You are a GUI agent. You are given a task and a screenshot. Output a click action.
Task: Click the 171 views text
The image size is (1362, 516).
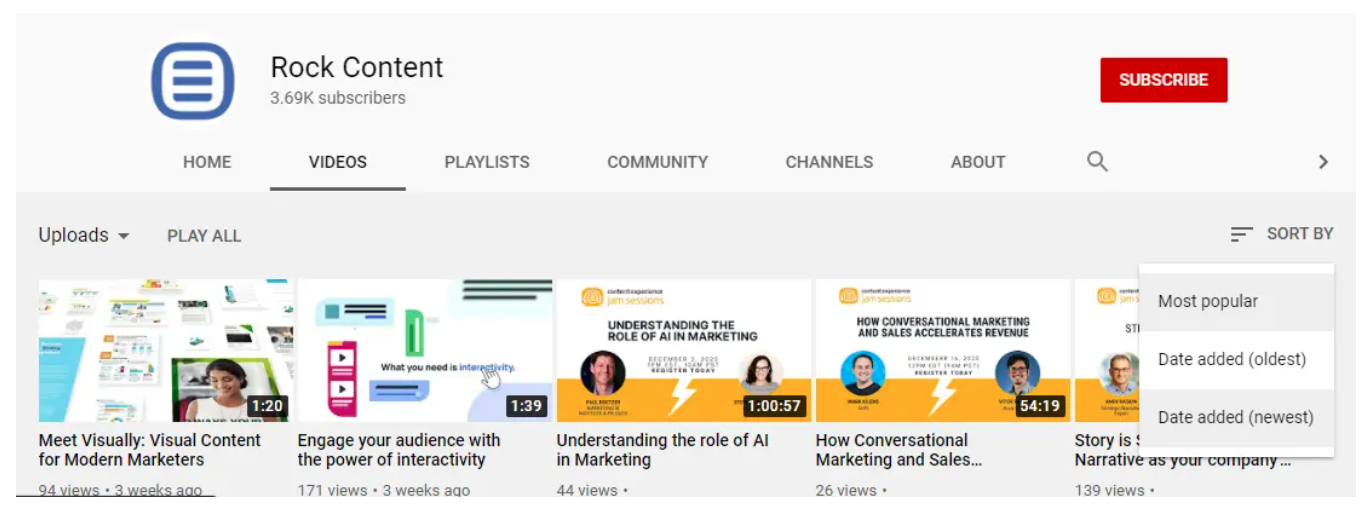331,490
